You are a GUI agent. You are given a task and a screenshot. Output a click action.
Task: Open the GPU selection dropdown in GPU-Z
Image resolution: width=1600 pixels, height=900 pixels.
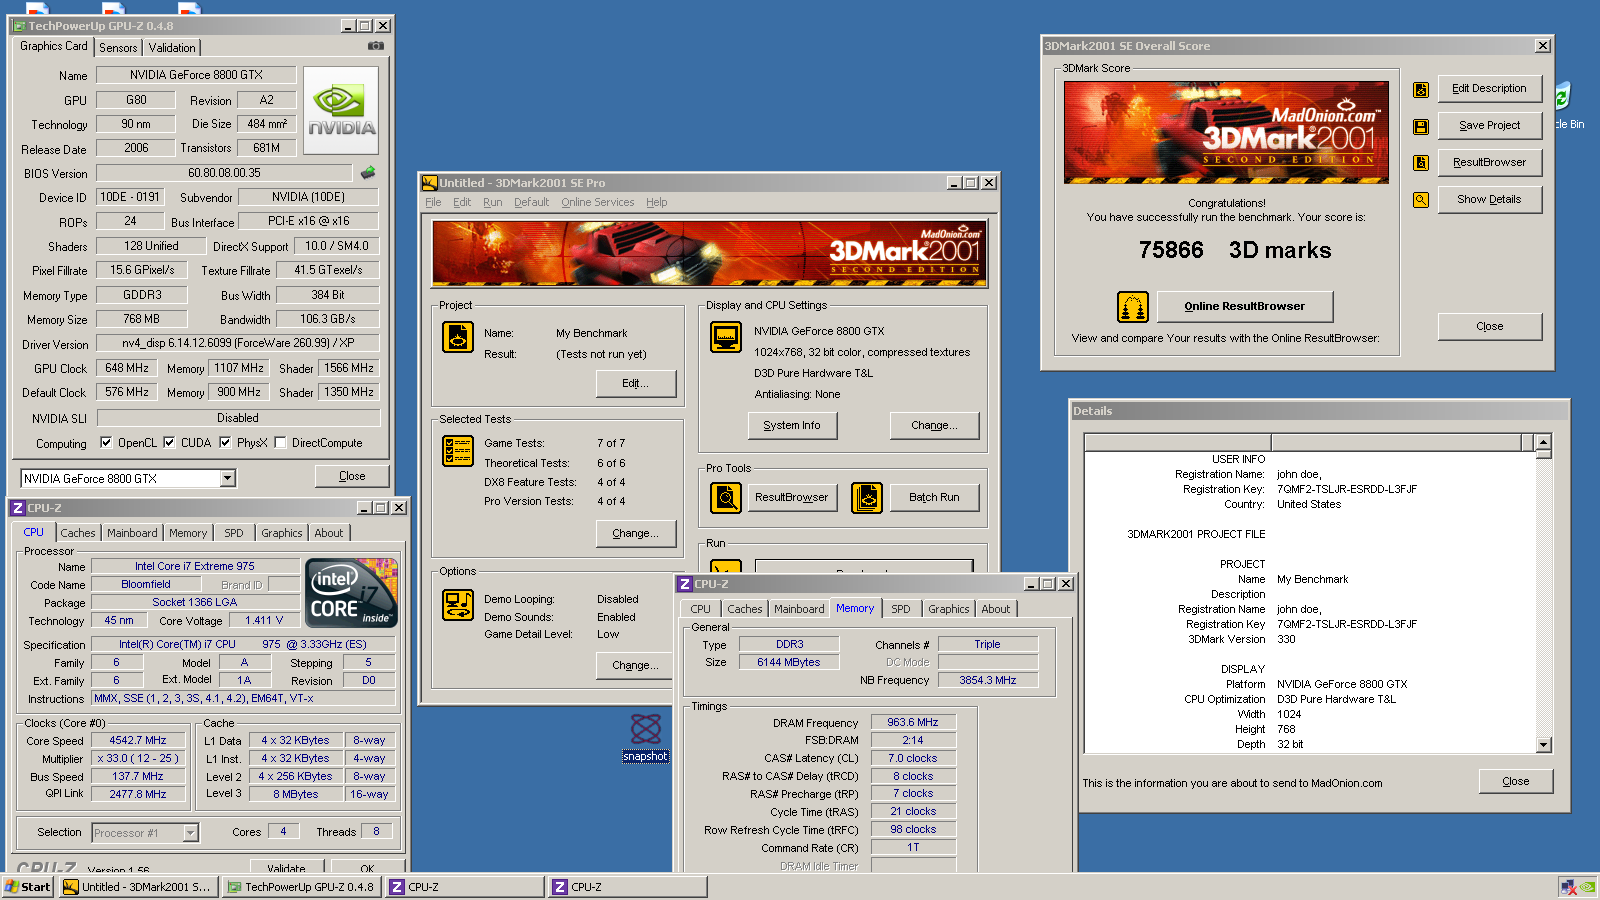[x=228, y=478]
